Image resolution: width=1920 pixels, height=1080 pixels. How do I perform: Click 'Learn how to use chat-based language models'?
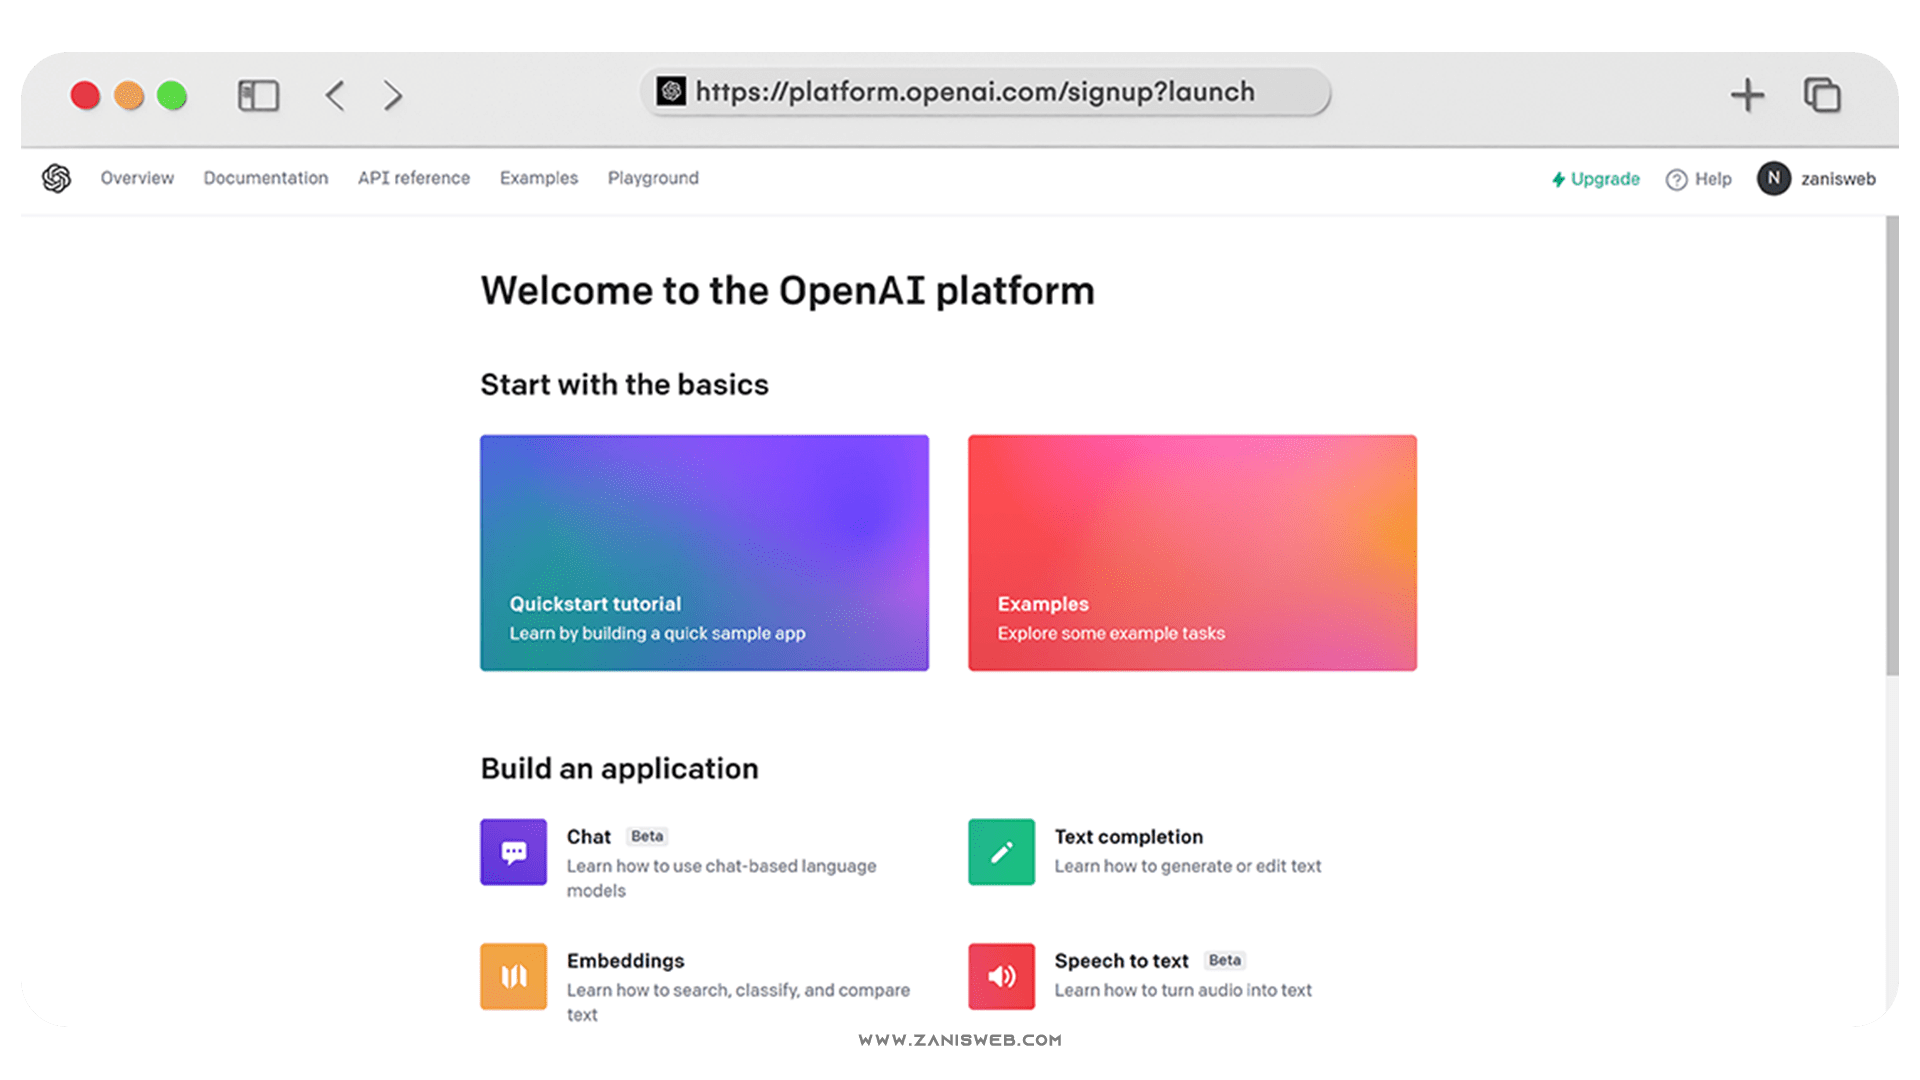[721, 878]
